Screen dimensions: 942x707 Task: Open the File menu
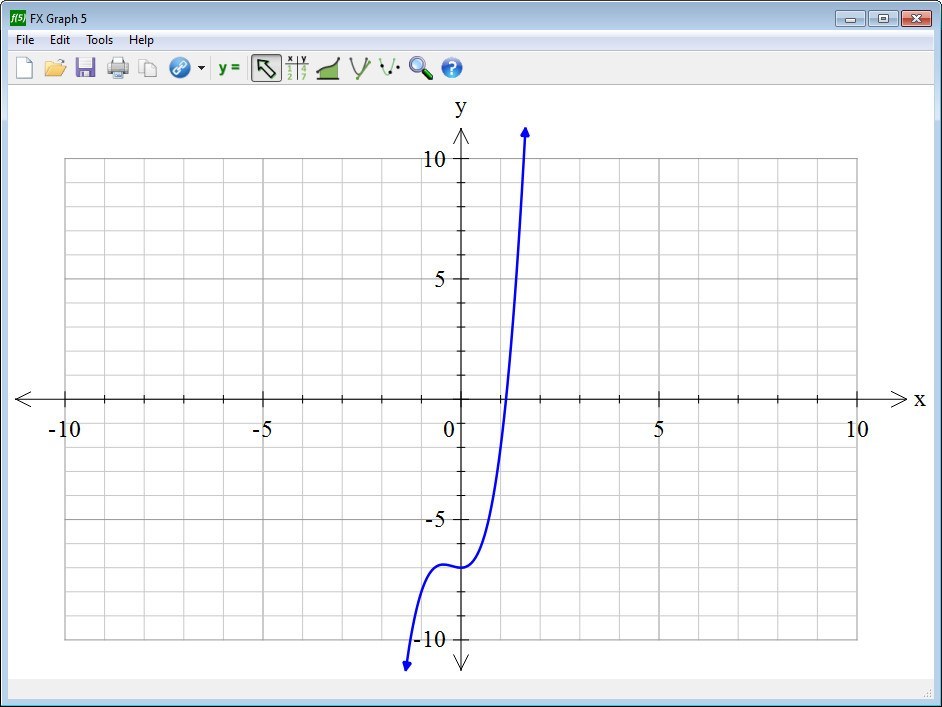(25, 40)
